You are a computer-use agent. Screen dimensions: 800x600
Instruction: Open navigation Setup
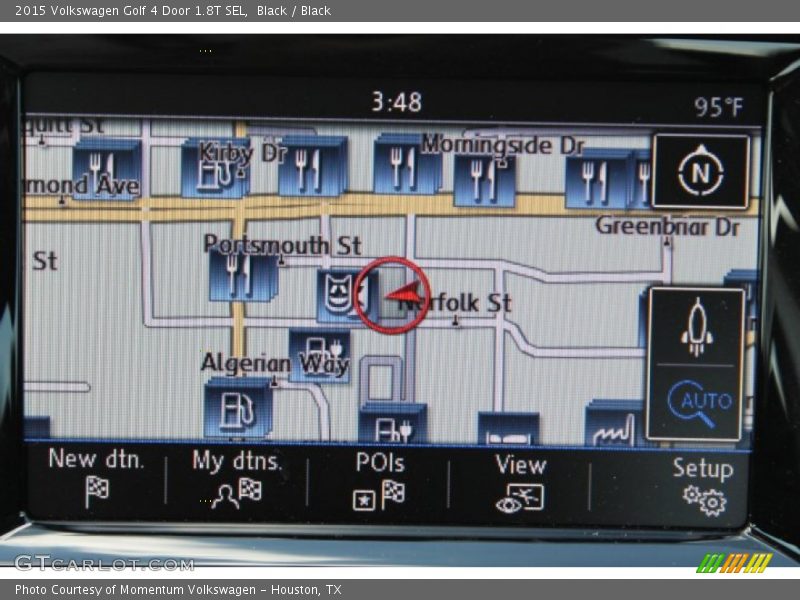point(703,486)
